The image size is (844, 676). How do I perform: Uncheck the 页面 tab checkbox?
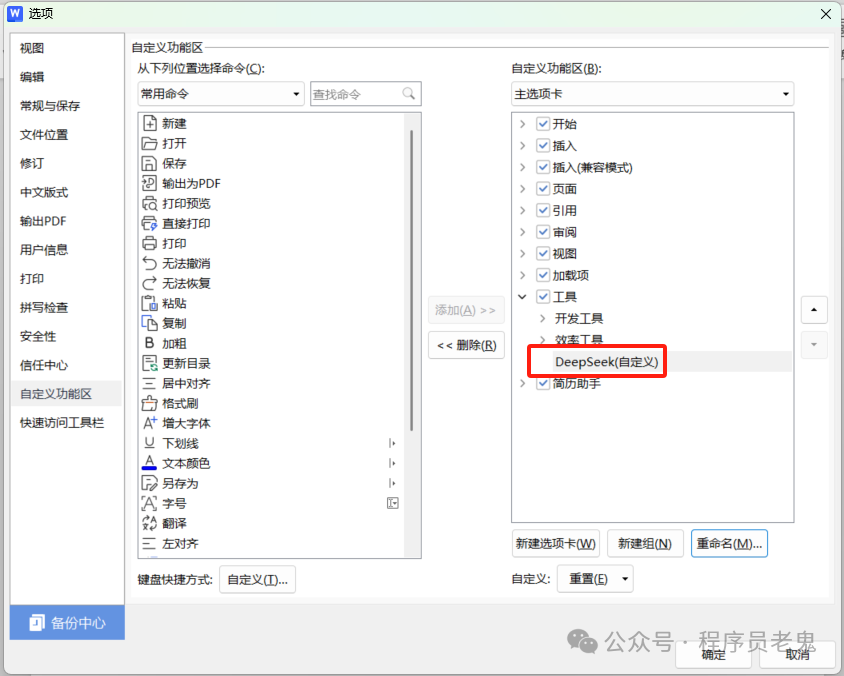(x=543, y=188)
